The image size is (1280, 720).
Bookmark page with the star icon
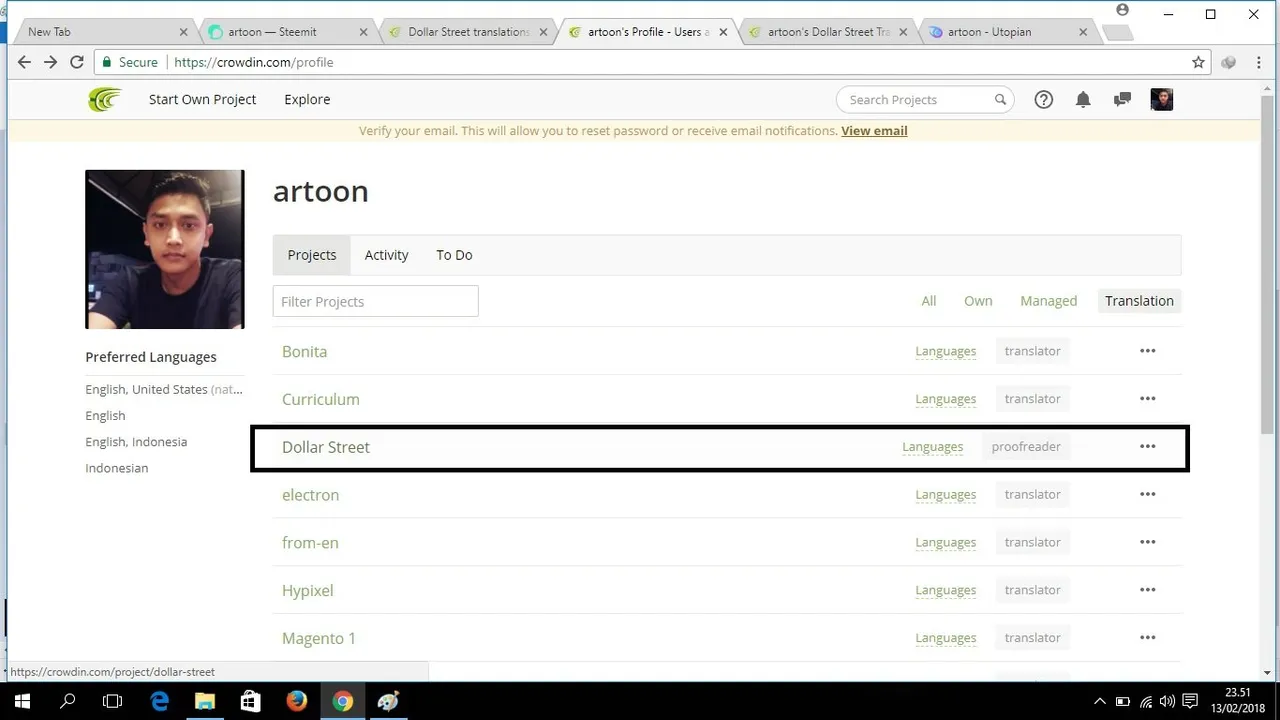1198,62
